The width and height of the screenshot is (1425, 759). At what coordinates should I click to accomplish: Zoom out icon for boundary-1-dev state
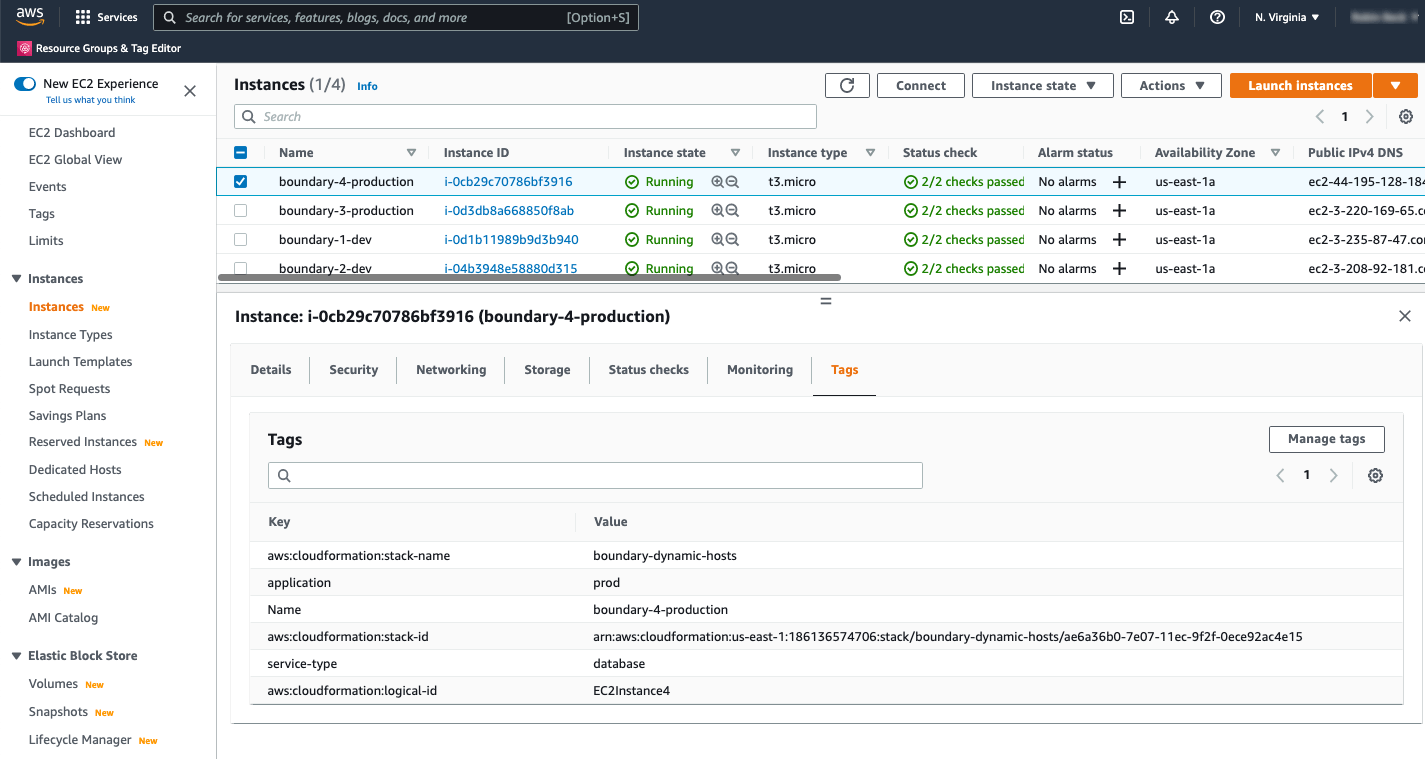[x=732, y=240]
